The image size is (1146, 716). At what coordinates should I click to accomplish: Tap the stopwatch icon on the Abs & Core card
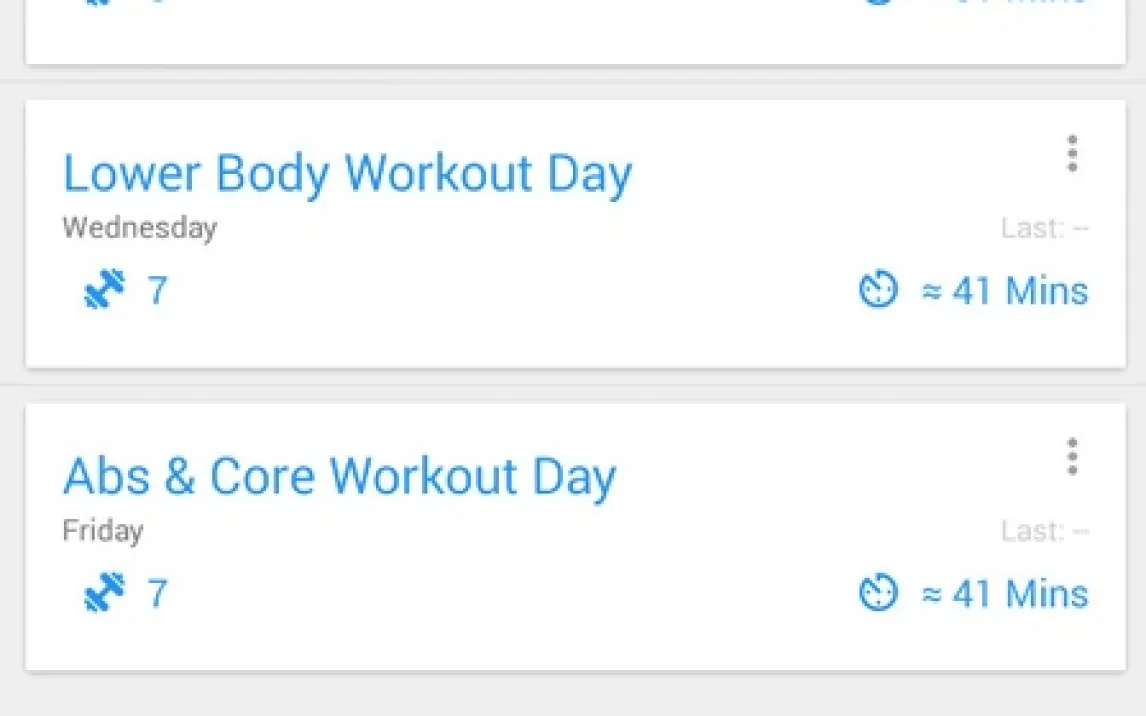(878, 594)
